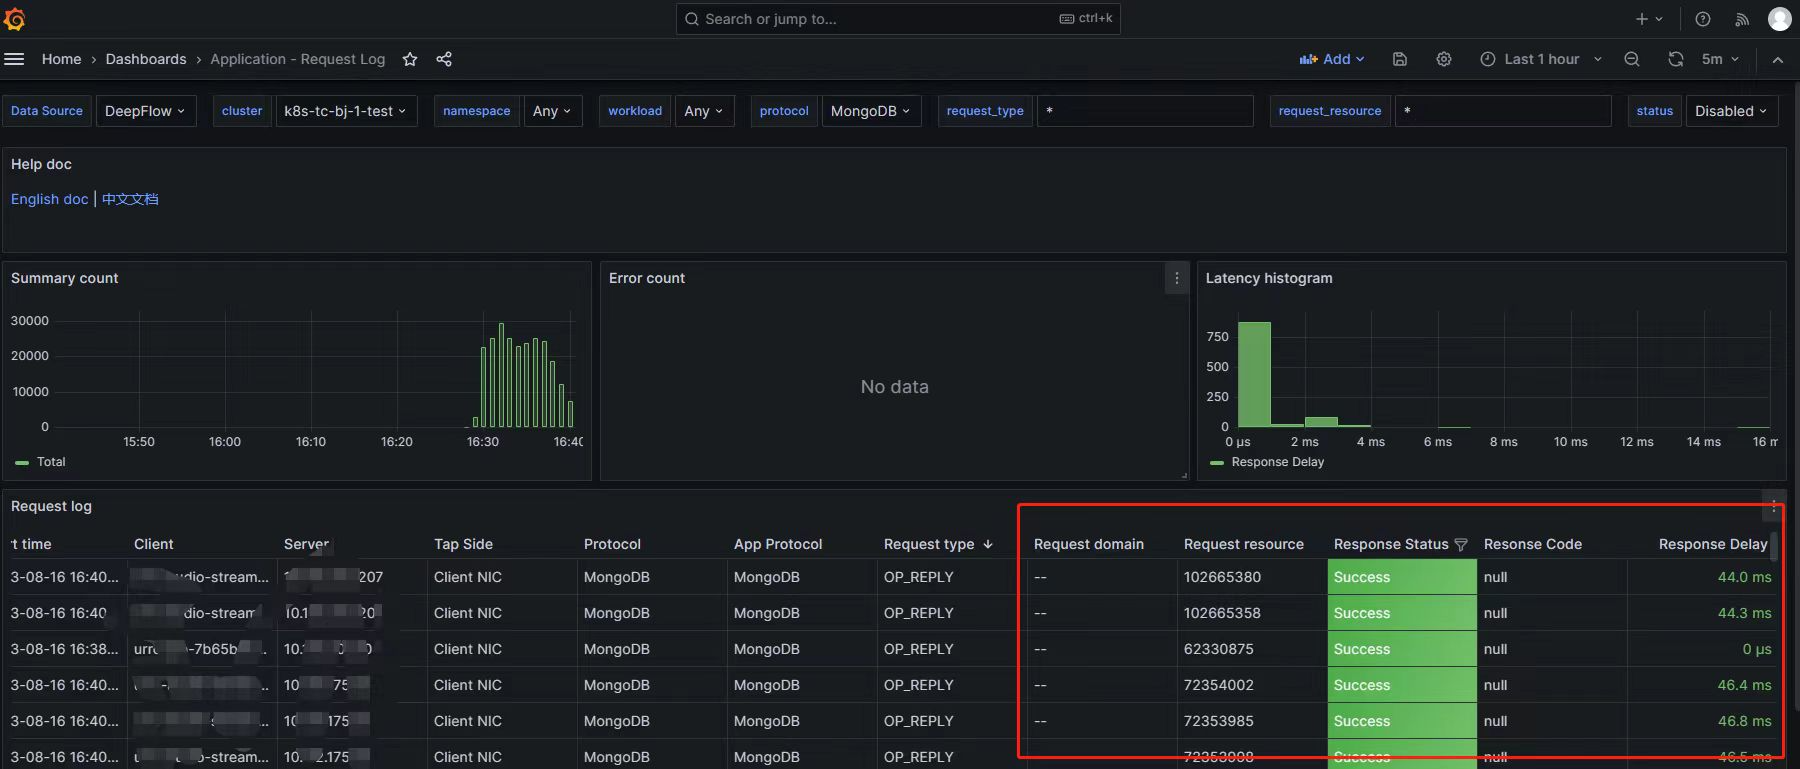Open the help question mark icon

(1703, 19)
